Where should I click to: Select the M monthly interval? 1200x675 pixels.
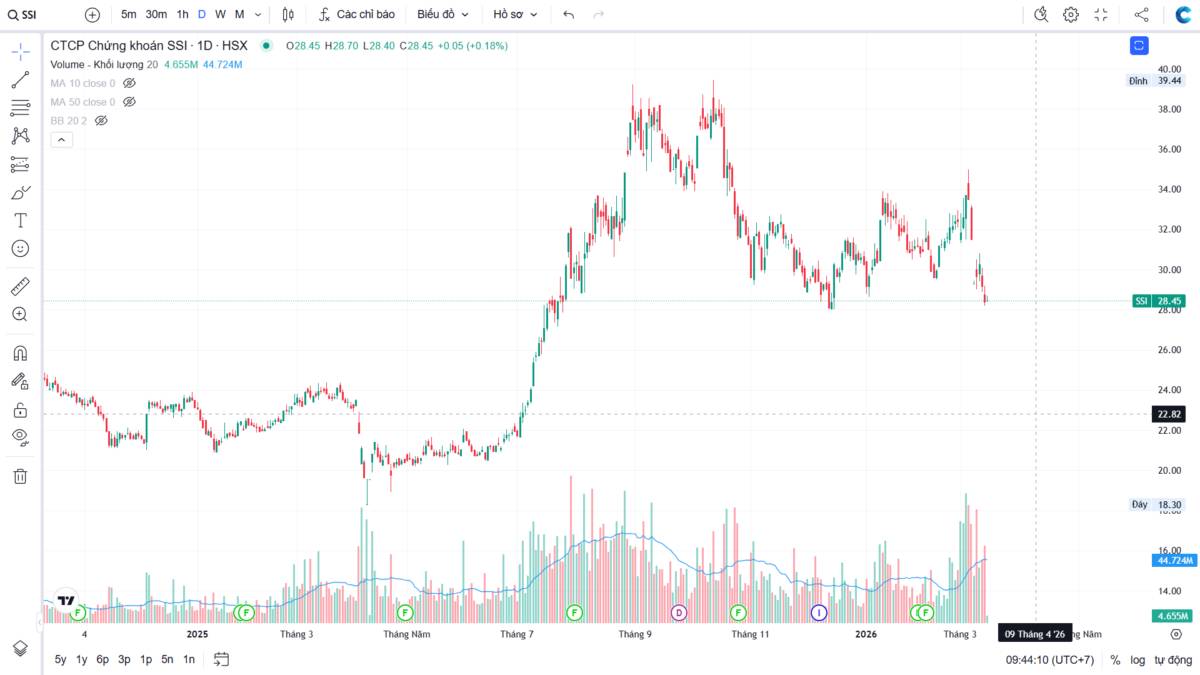click(x=239, y=15)
